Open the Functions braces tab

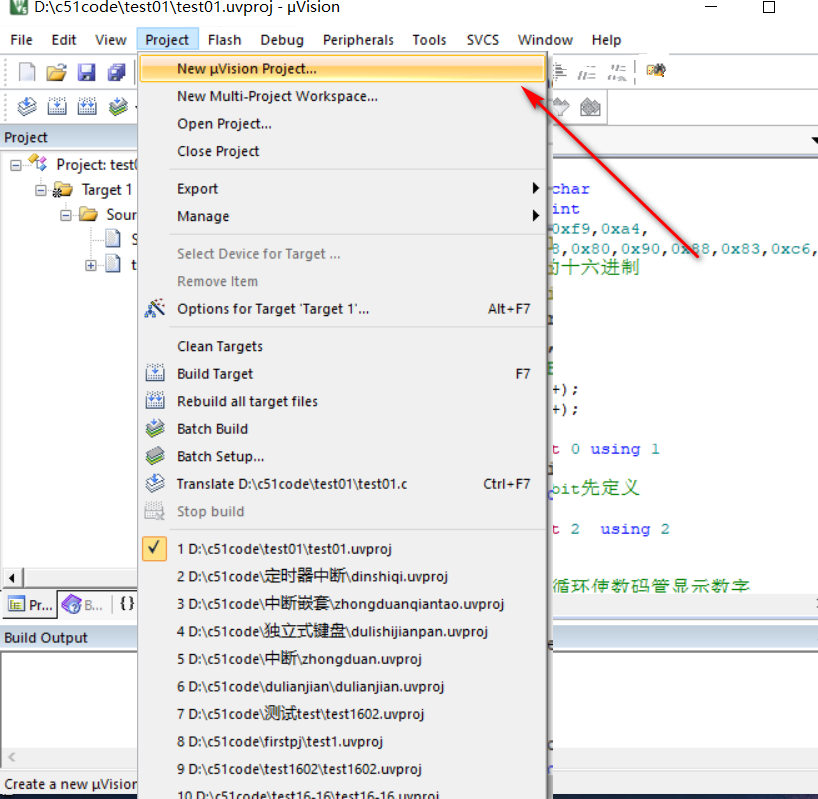pos(127,604)
